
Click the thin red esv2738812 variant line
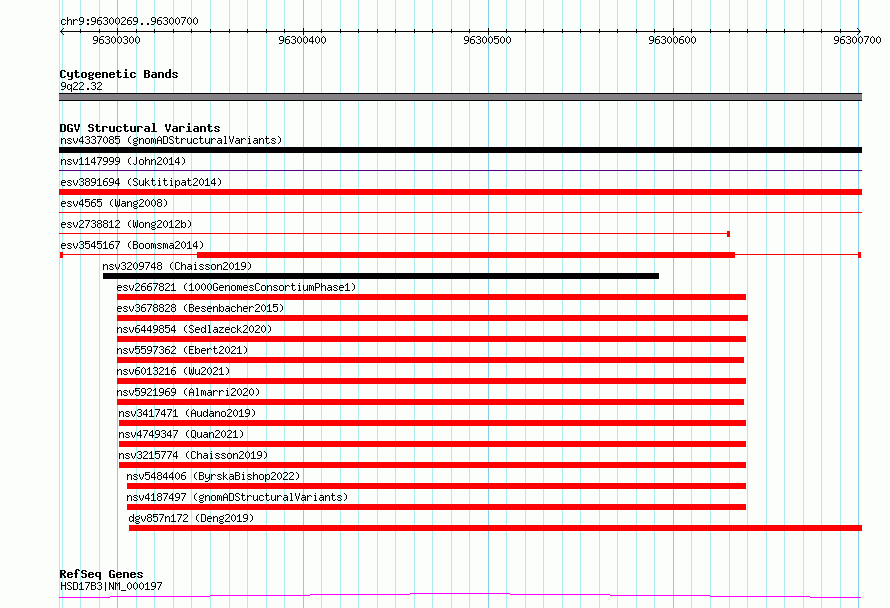click(x=394, y=233)
